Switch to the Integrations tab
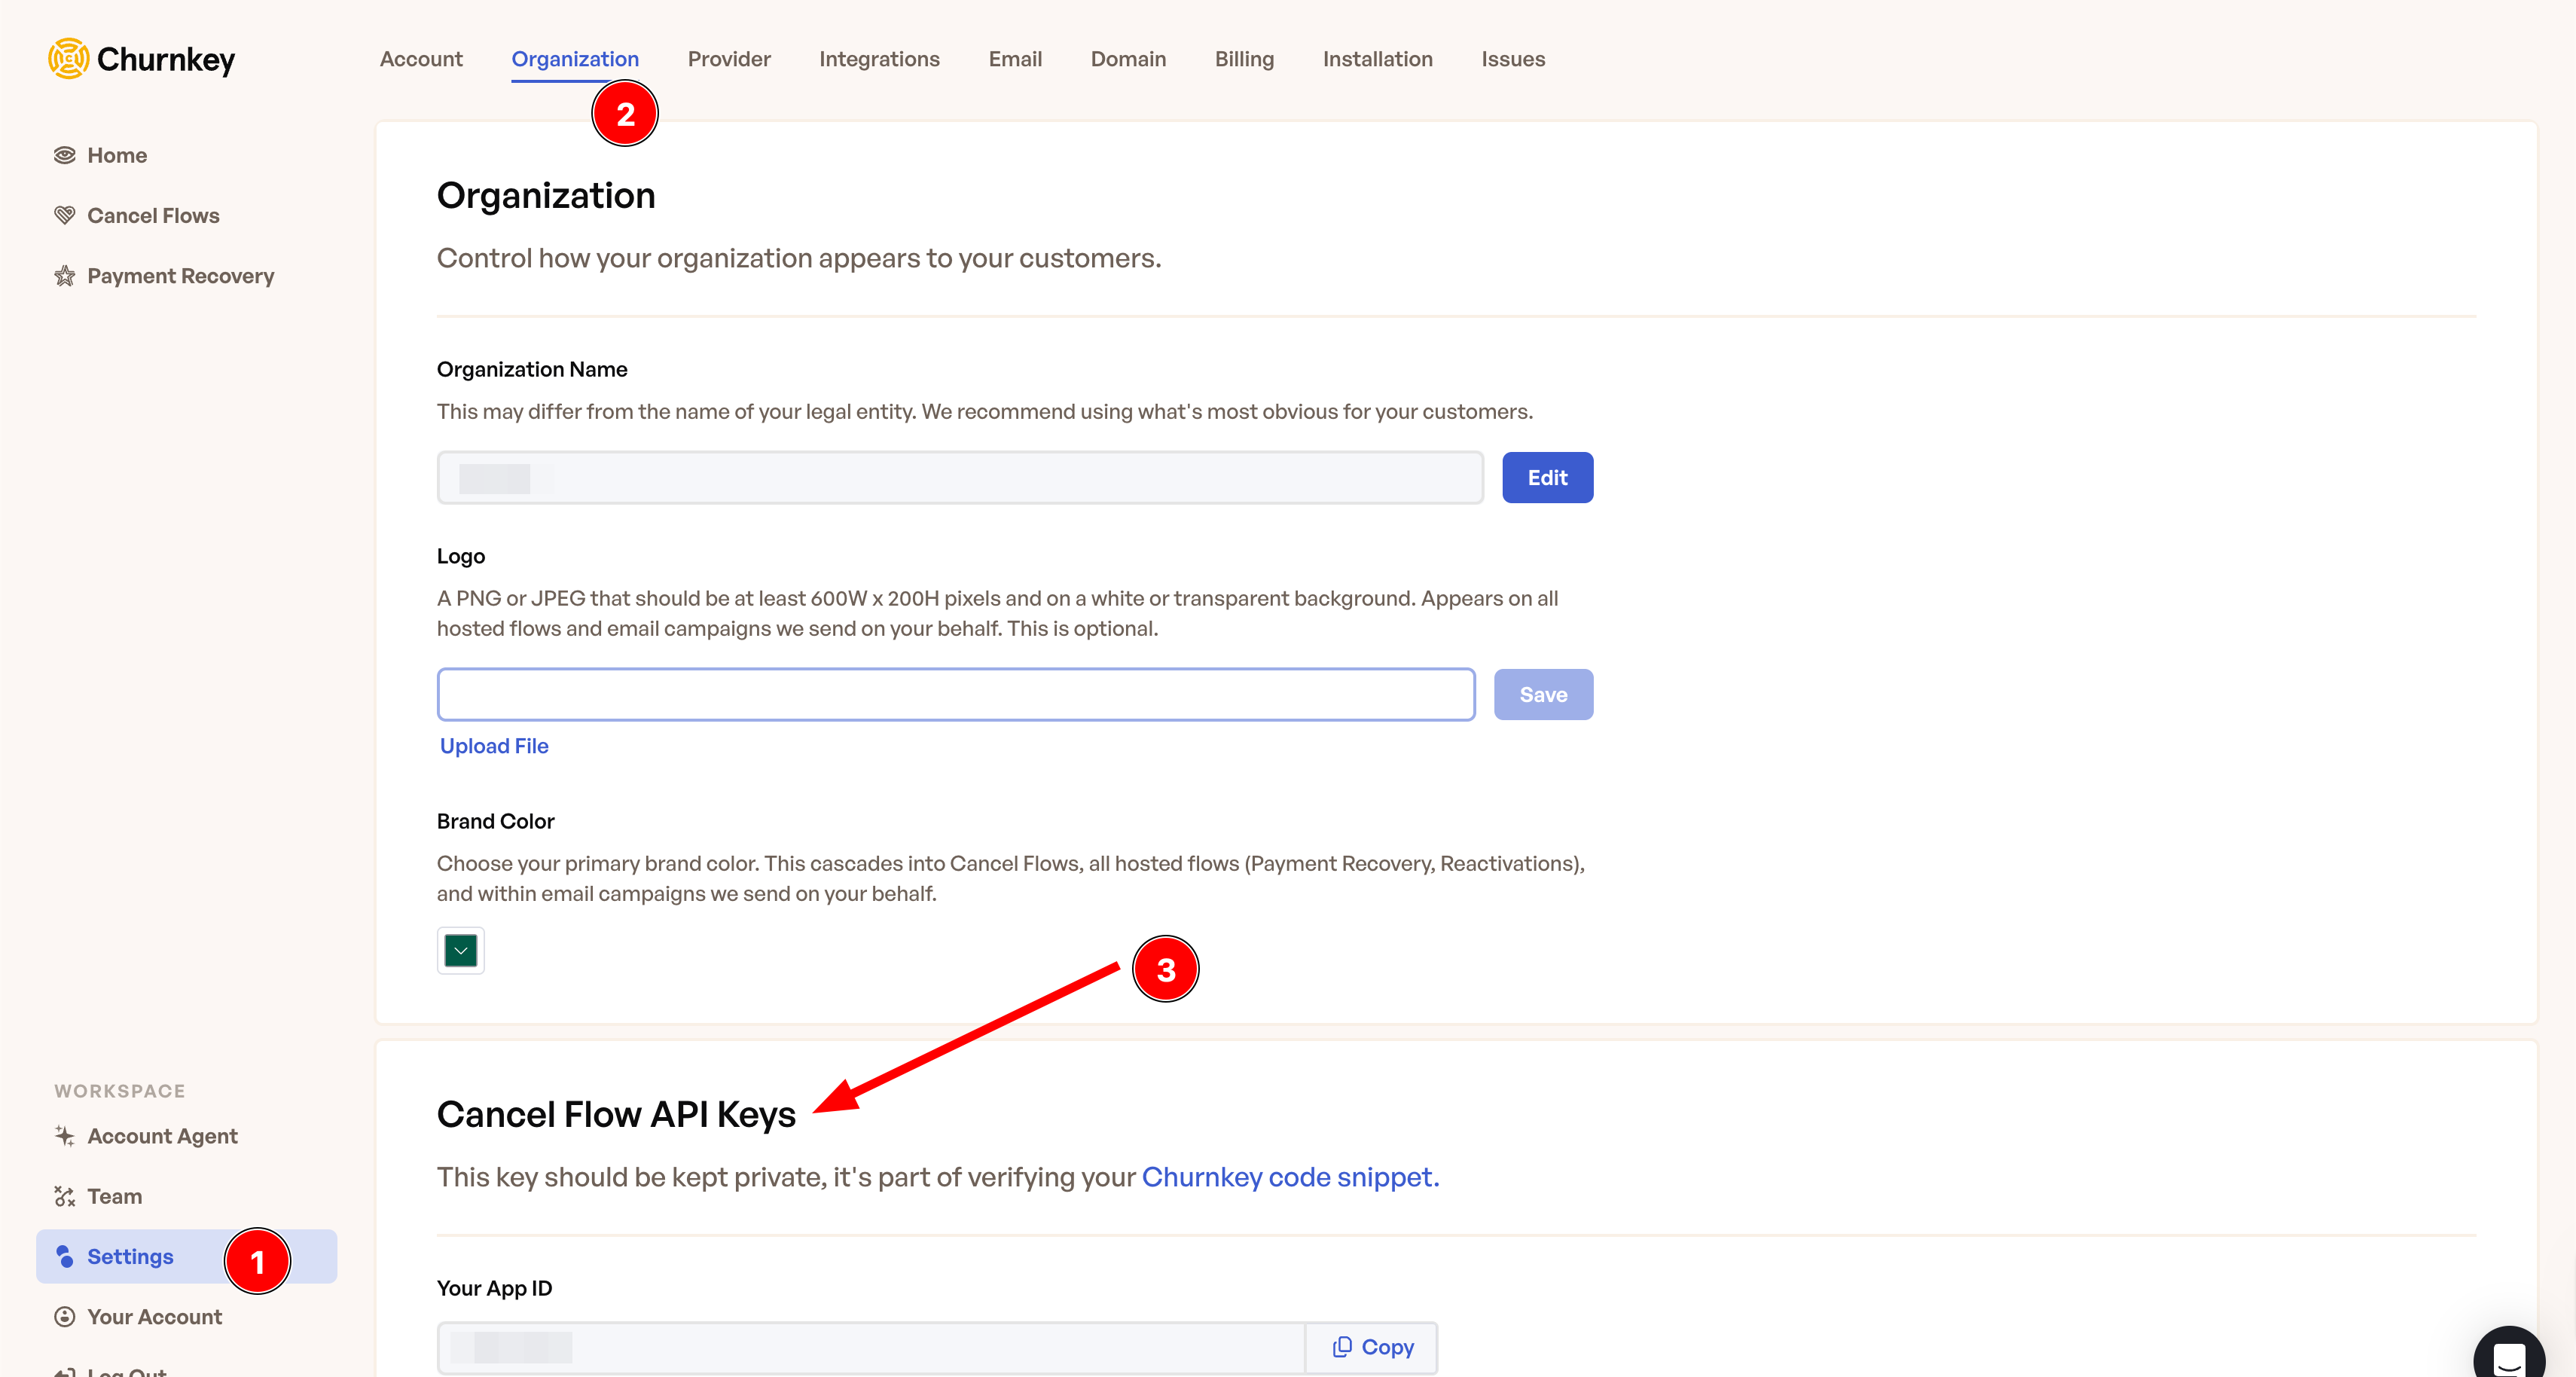 tap(879, 60)
